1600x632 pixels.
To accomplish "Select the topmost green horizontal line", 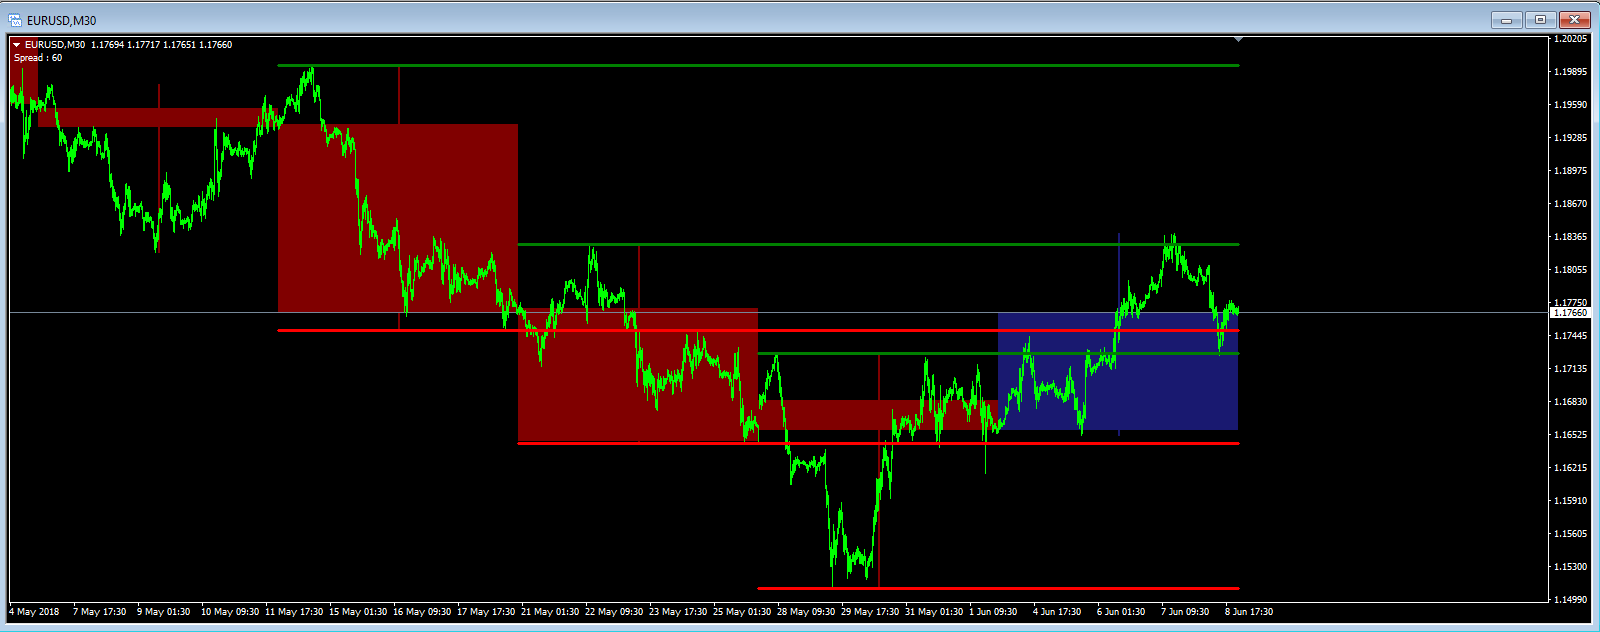I will coord(758,66).
